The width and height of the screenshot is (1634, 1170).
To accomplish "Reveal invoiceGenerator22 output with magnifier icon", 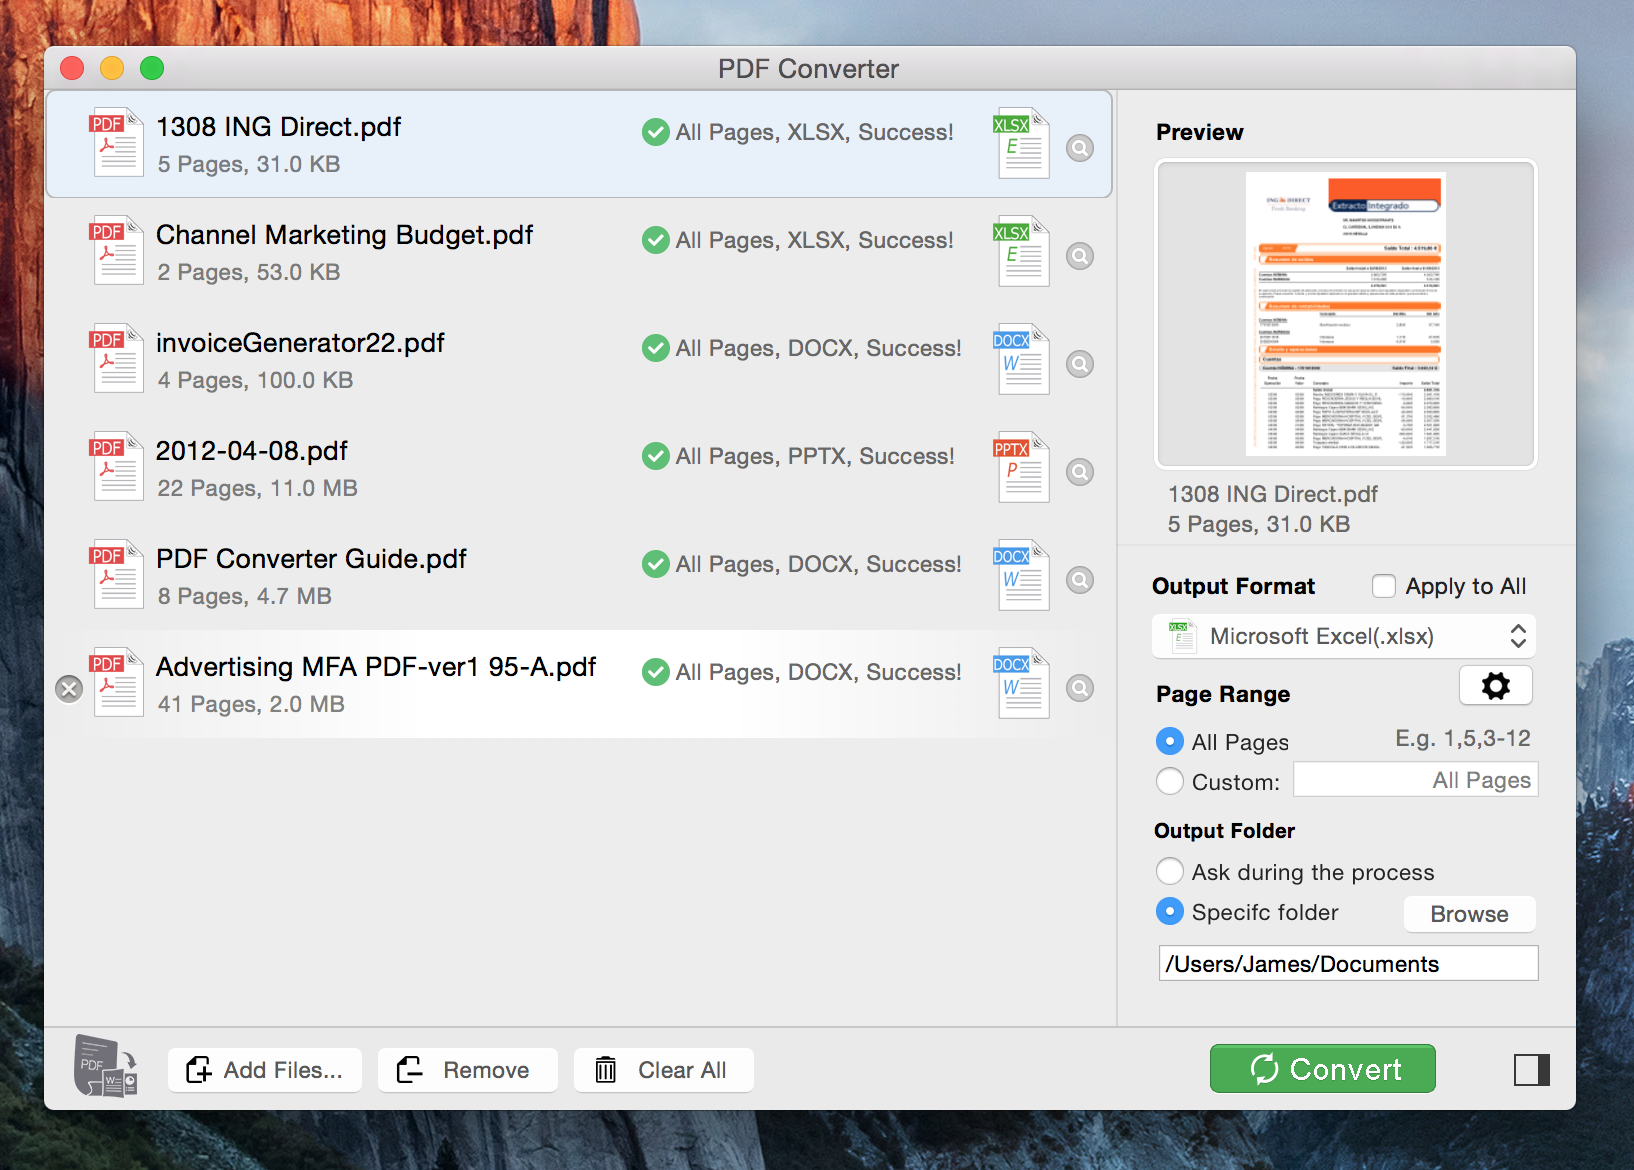I will coord(1080,364).
